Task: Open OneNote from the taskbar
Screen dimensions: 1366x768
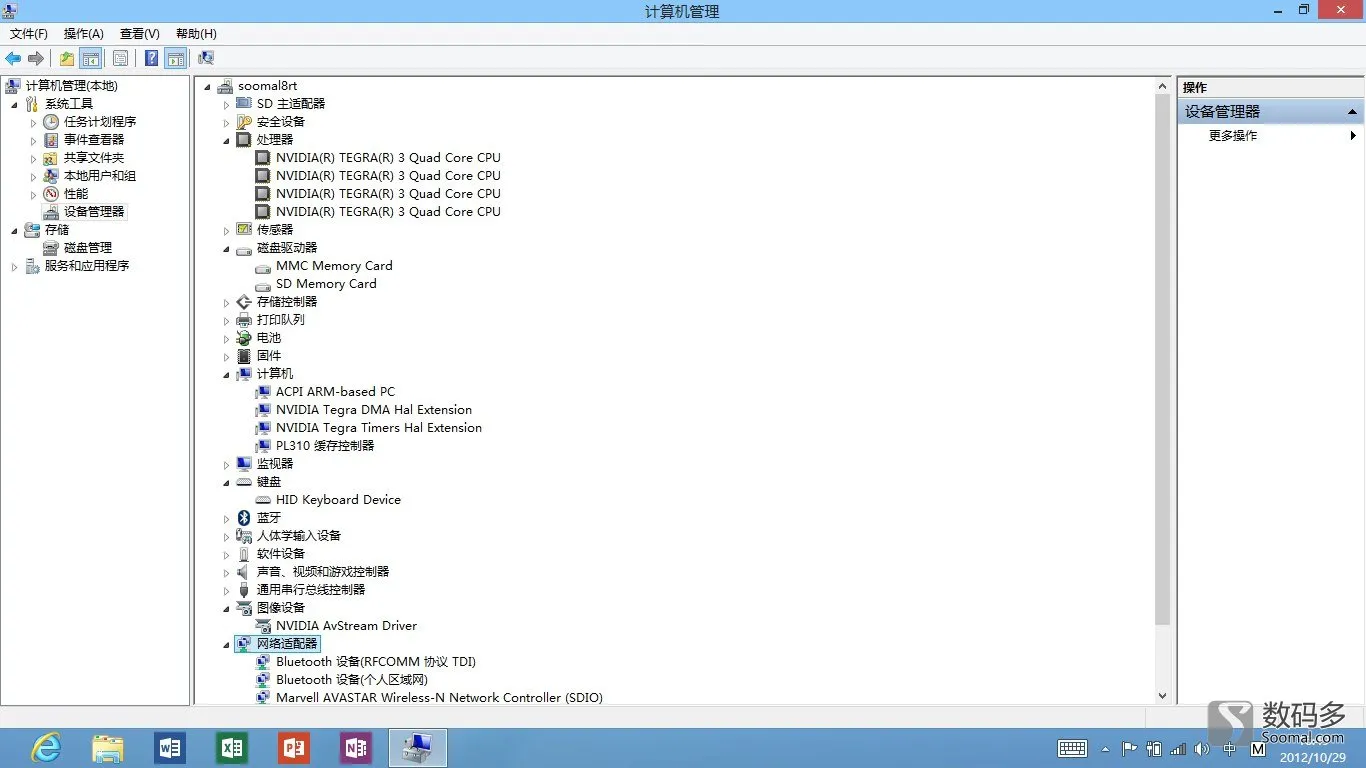Action: pos(356,747)
